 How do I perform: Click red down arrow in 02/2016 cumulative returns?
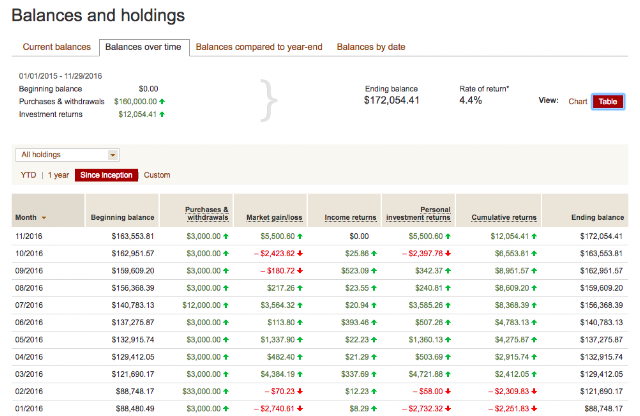pyautogui.click(x=534, y=391)
